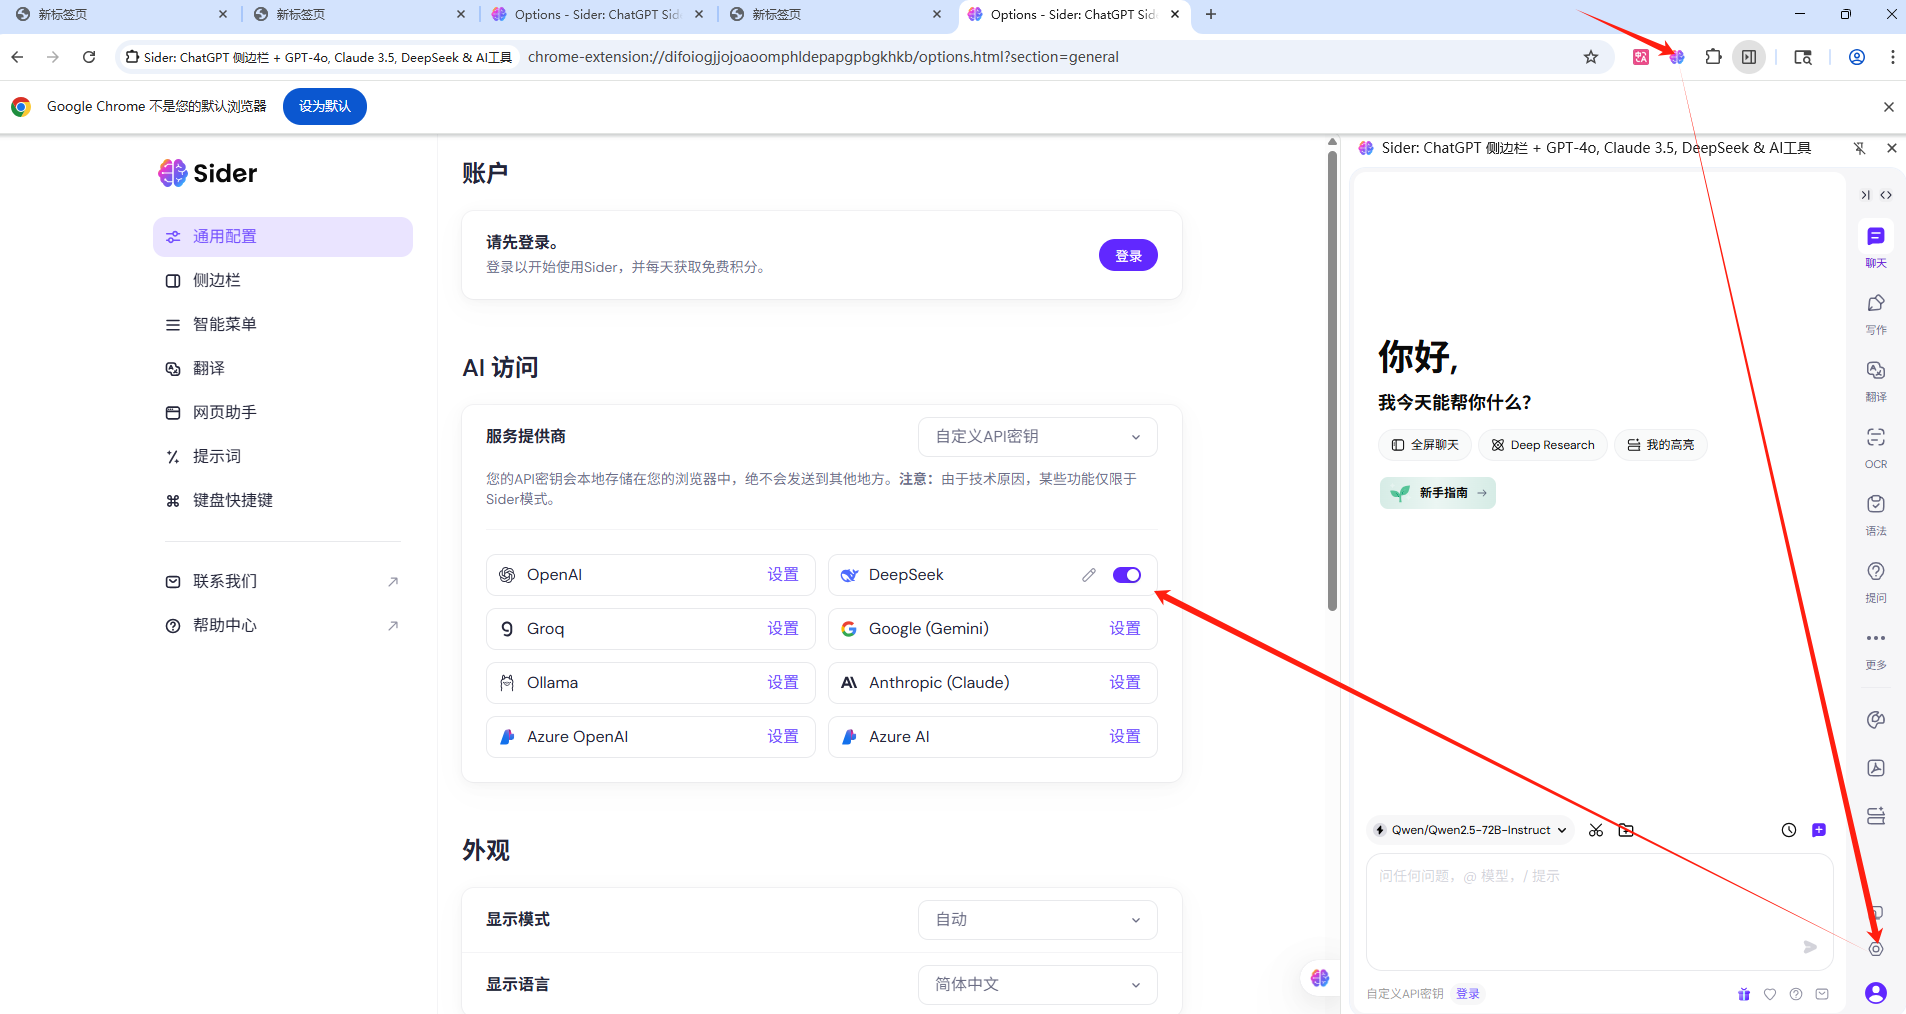
Task: Open chat history clock icon
Action: coord(1789,830)
